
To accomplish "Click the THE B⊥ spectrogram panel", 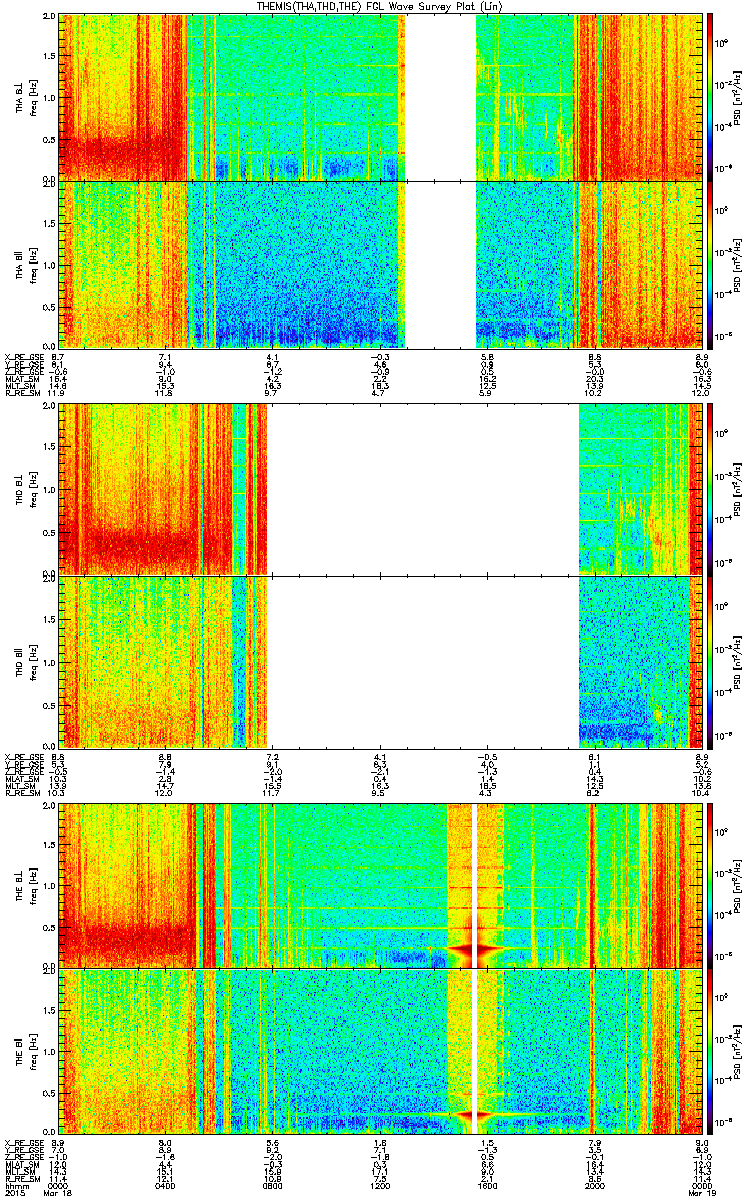I will (379, 886).
